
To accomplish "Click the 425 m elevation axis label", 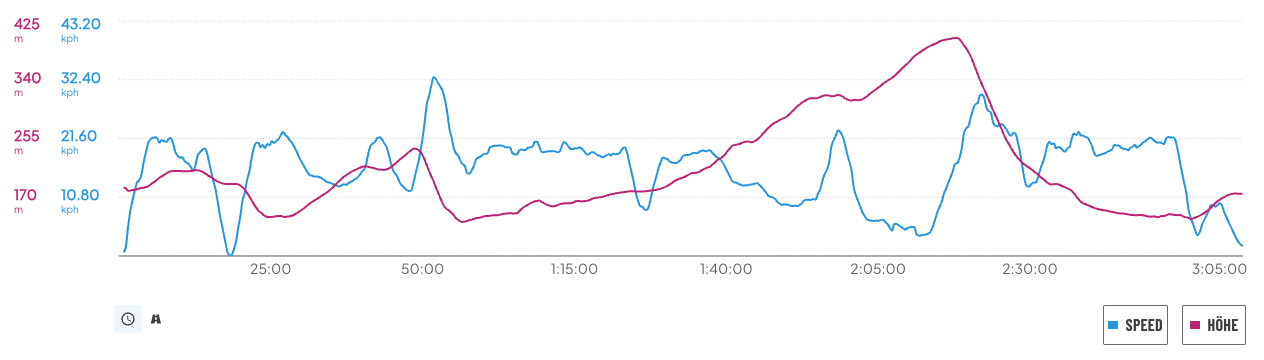I will click(x=26, y=23).
